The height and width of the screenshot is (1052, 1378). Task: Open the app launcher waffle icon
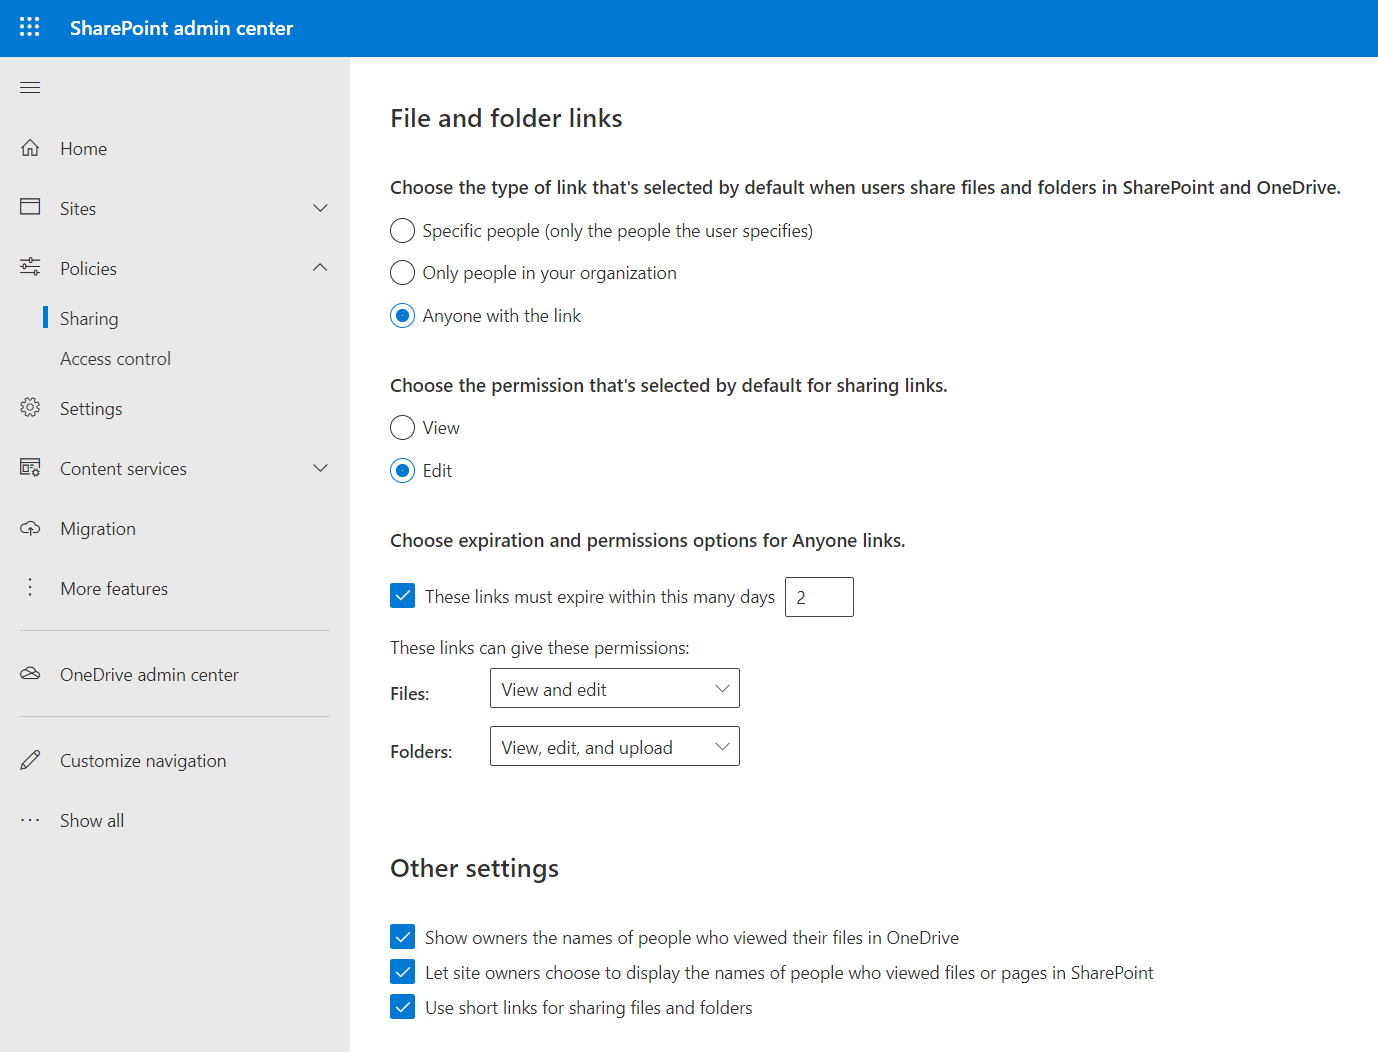tap(30, 27)
